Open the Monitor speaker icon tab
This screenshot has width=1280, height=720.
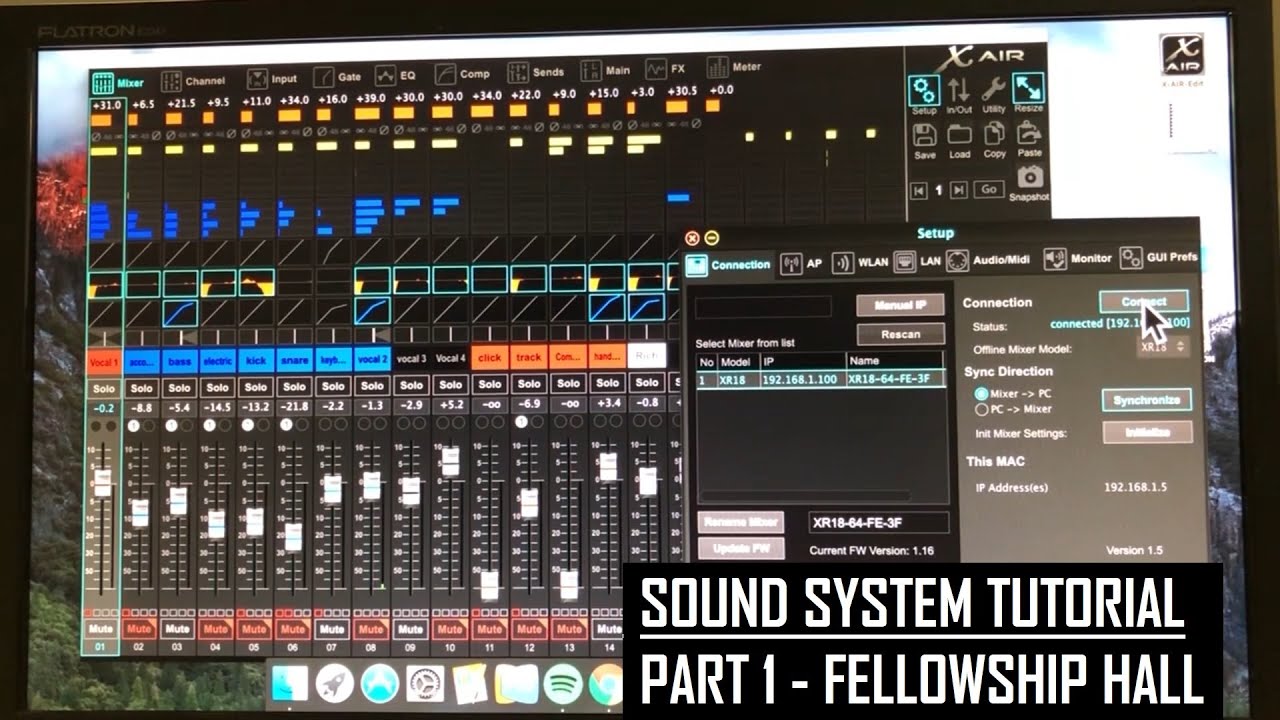pos(1077,259)
